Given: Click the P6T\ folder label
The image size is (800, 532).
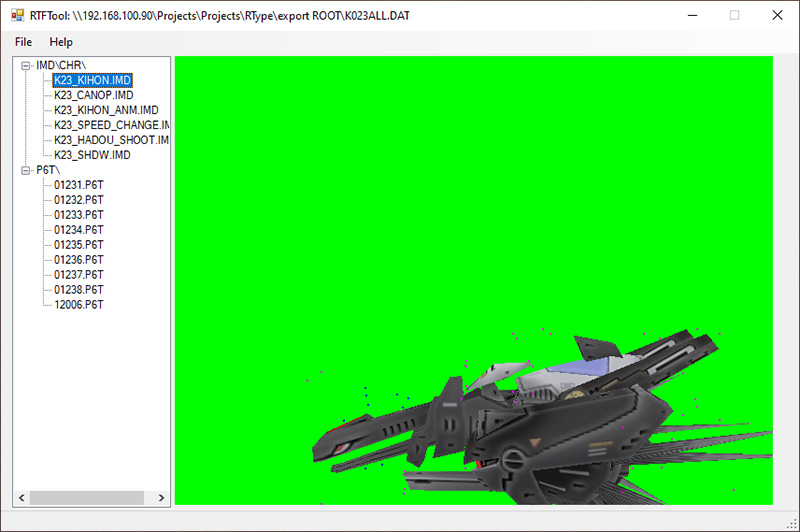Looking at the screenshot, I should 48,170.
